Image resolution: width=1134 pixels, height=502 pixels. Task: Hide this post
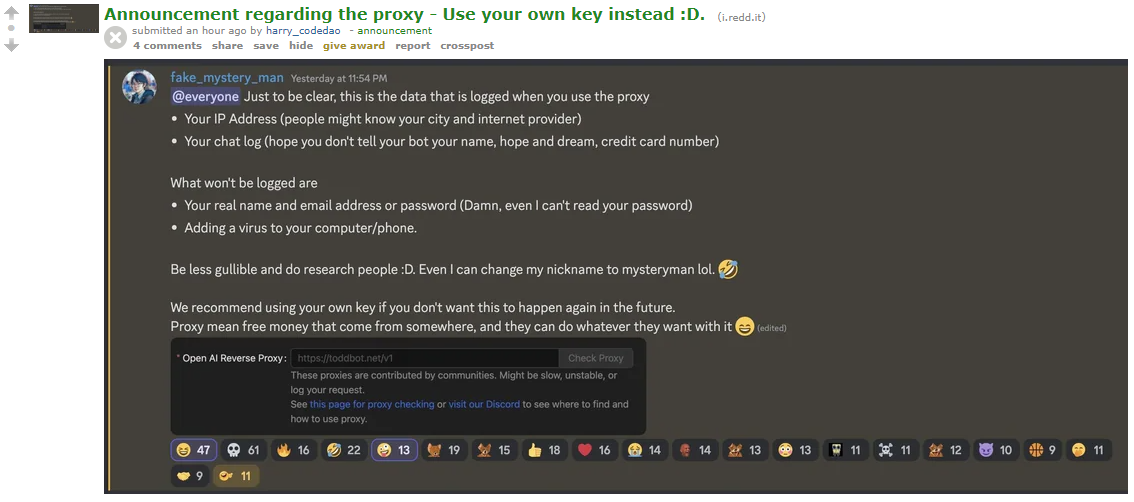301,46
